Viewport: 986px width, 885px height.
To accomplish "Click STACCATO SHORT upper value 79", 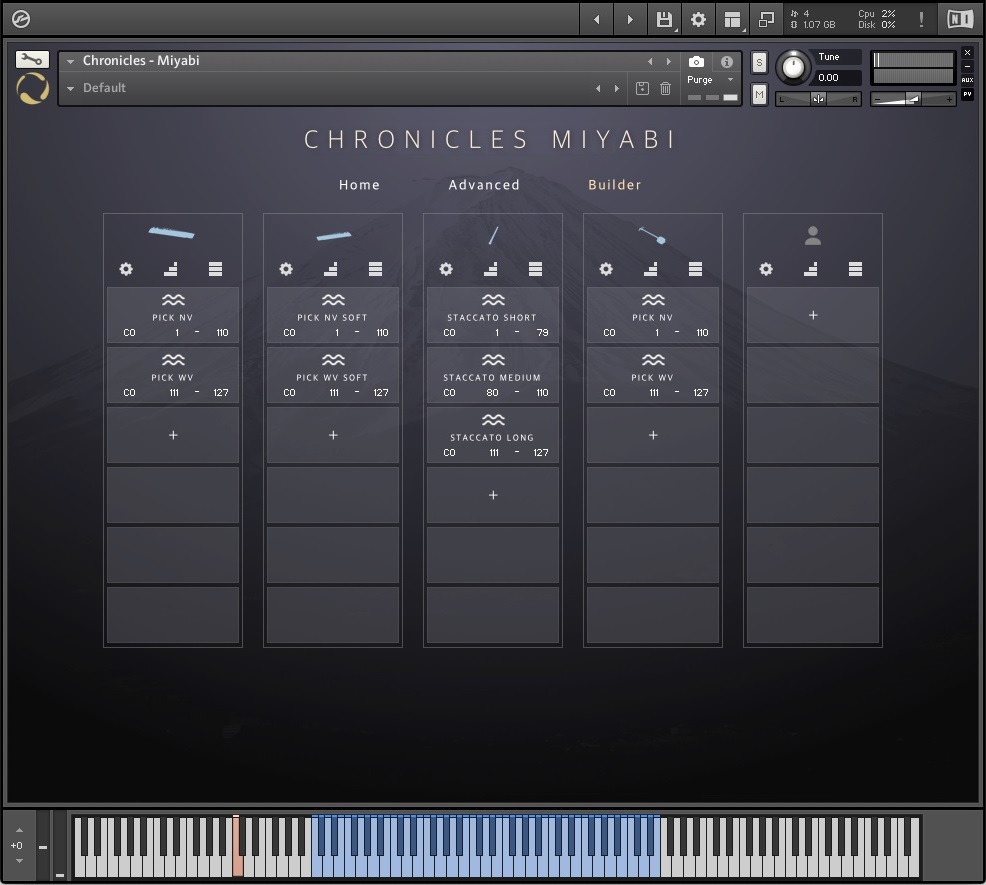I will [543, 333].
